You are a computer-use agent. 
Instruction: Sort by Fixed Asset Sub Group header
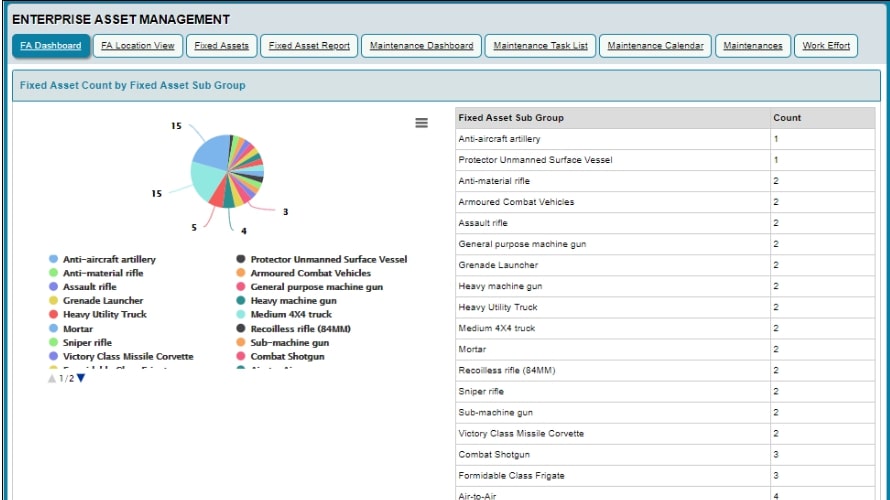511,118
